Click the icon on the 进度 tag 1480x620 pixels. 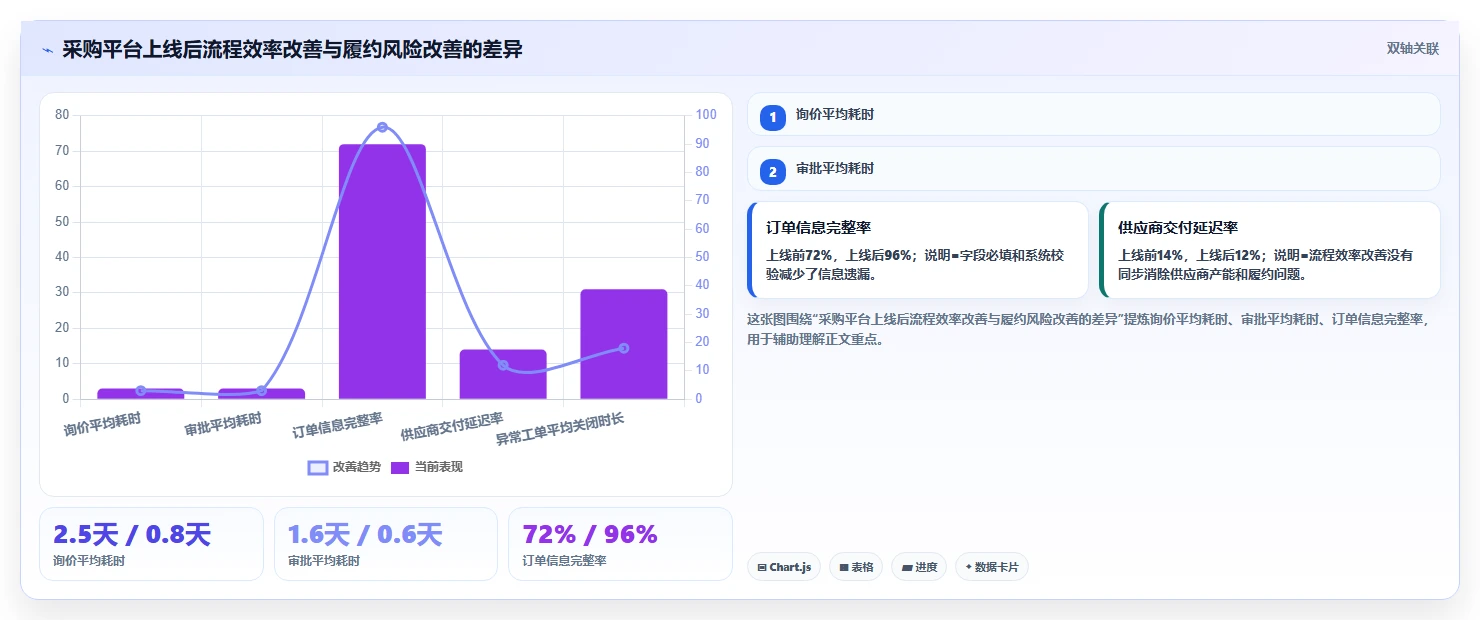[906, 568]
